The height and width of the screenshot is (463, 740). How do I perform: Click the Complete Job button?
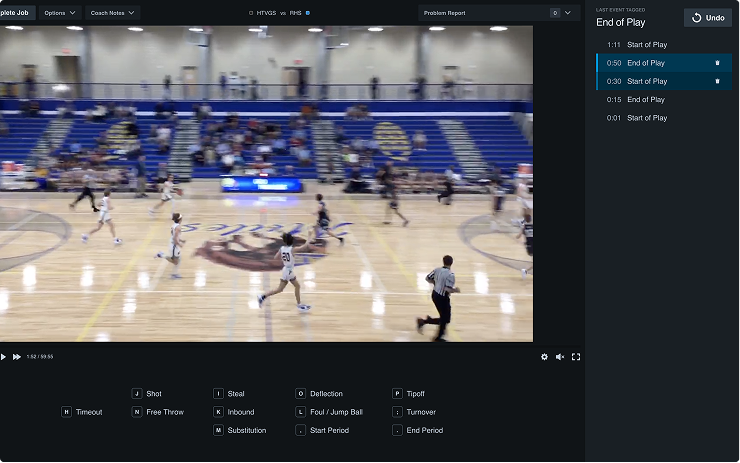click(17, 13)
